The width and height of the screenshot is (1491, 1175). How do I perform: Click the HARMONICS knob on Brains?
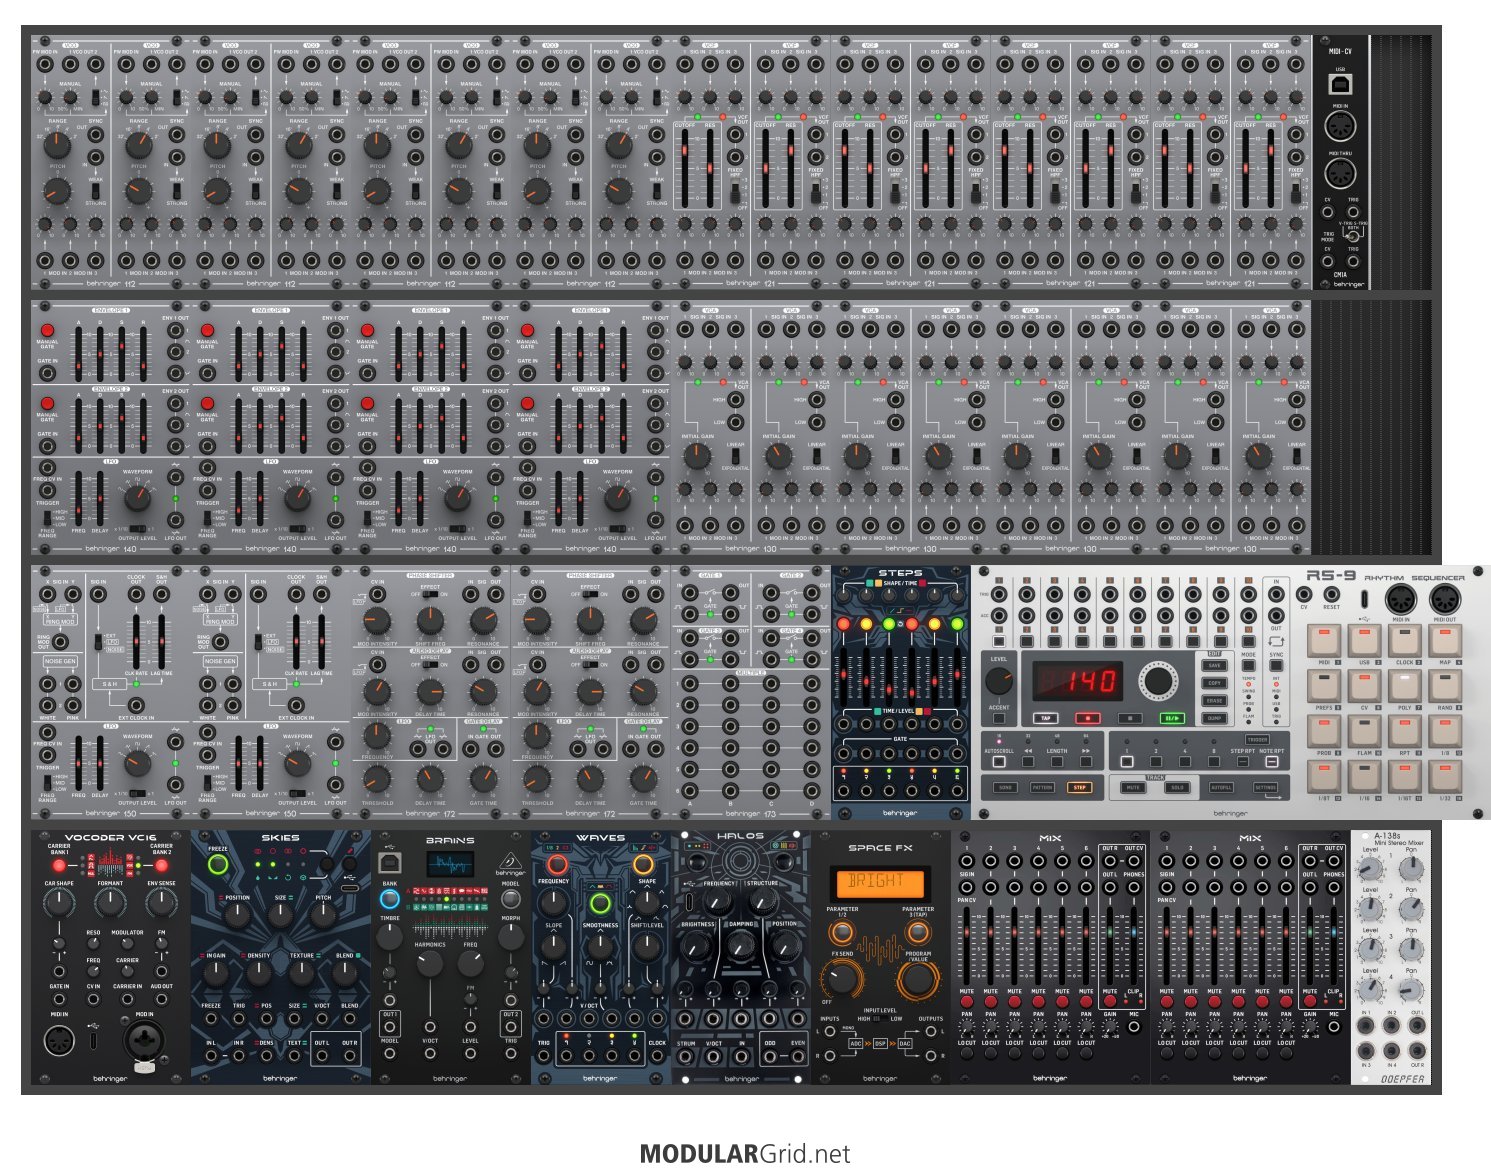tap(430, 963)
